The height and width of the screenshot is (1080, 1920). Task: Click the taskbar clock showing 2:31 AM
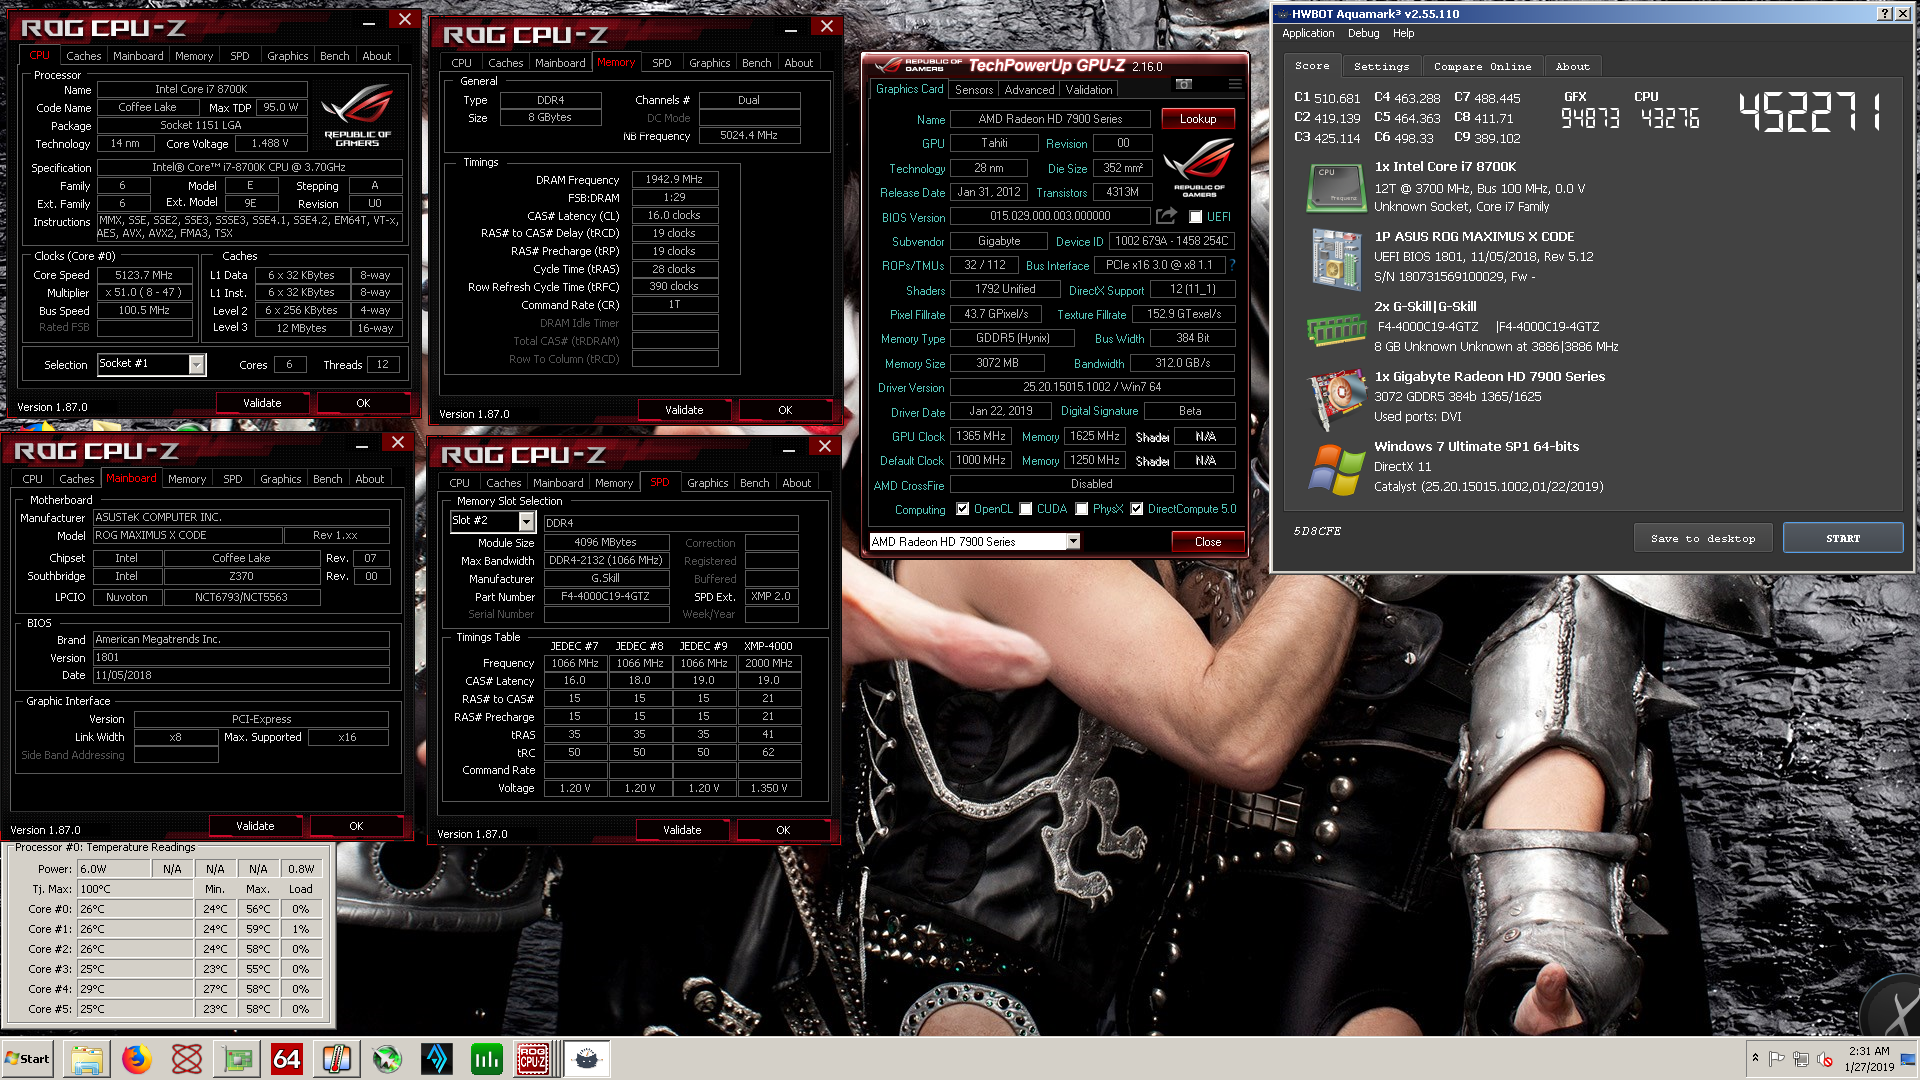1869,1059
